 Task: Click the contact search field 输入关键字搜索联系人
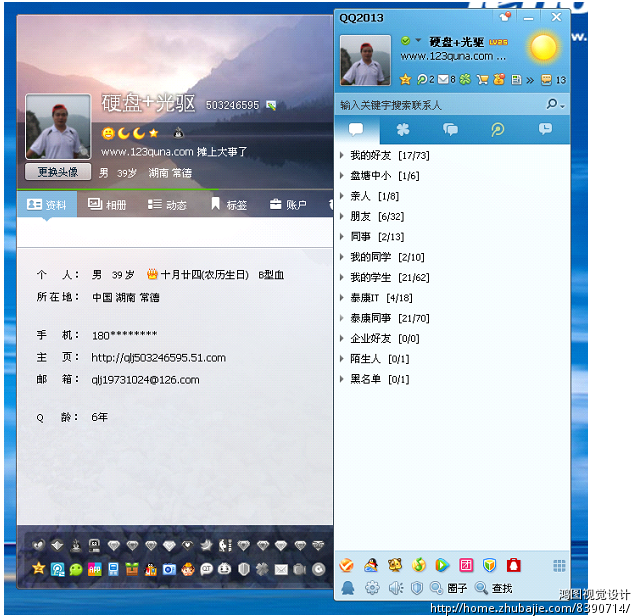pyautogui.click(x=441, y=105)
